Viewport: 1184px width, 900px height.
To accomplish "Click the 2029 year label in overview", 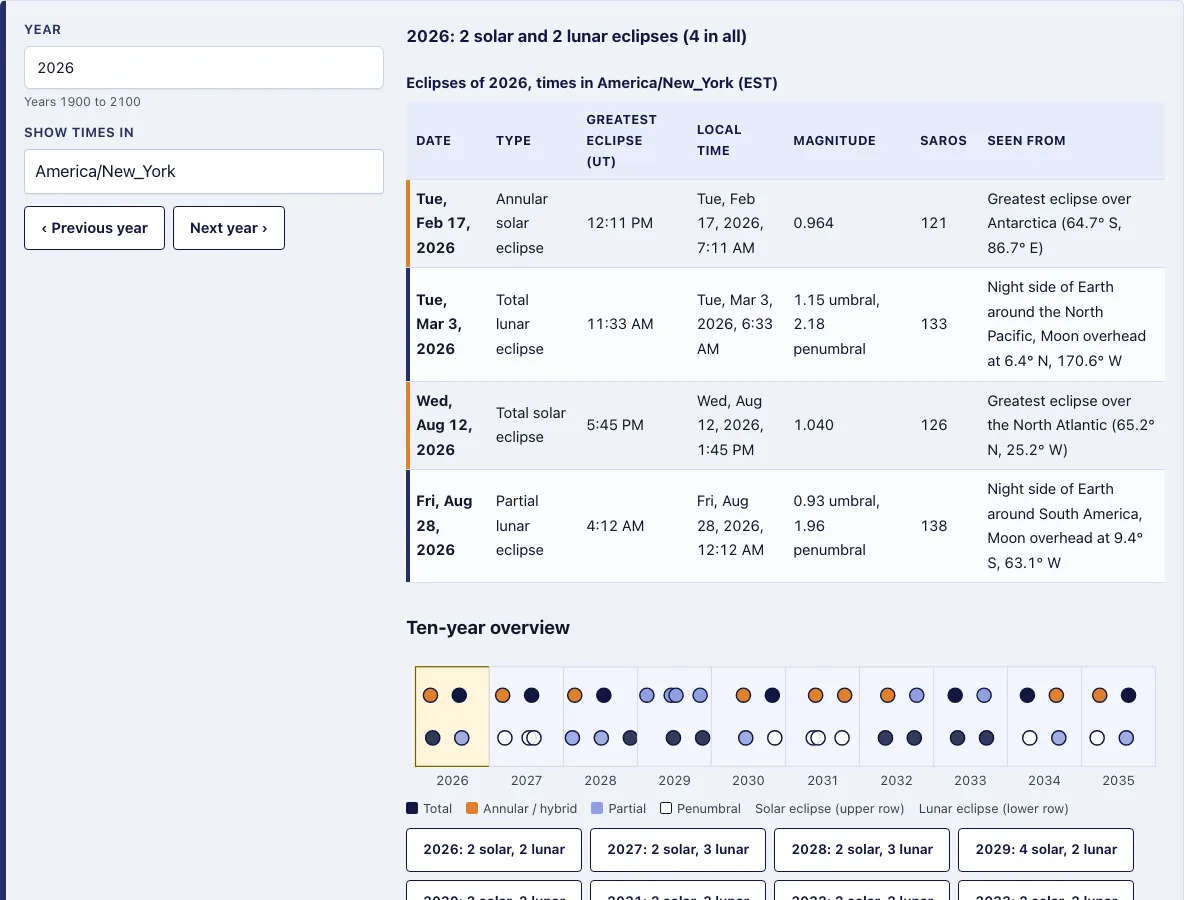I will [x=674, y=780].
